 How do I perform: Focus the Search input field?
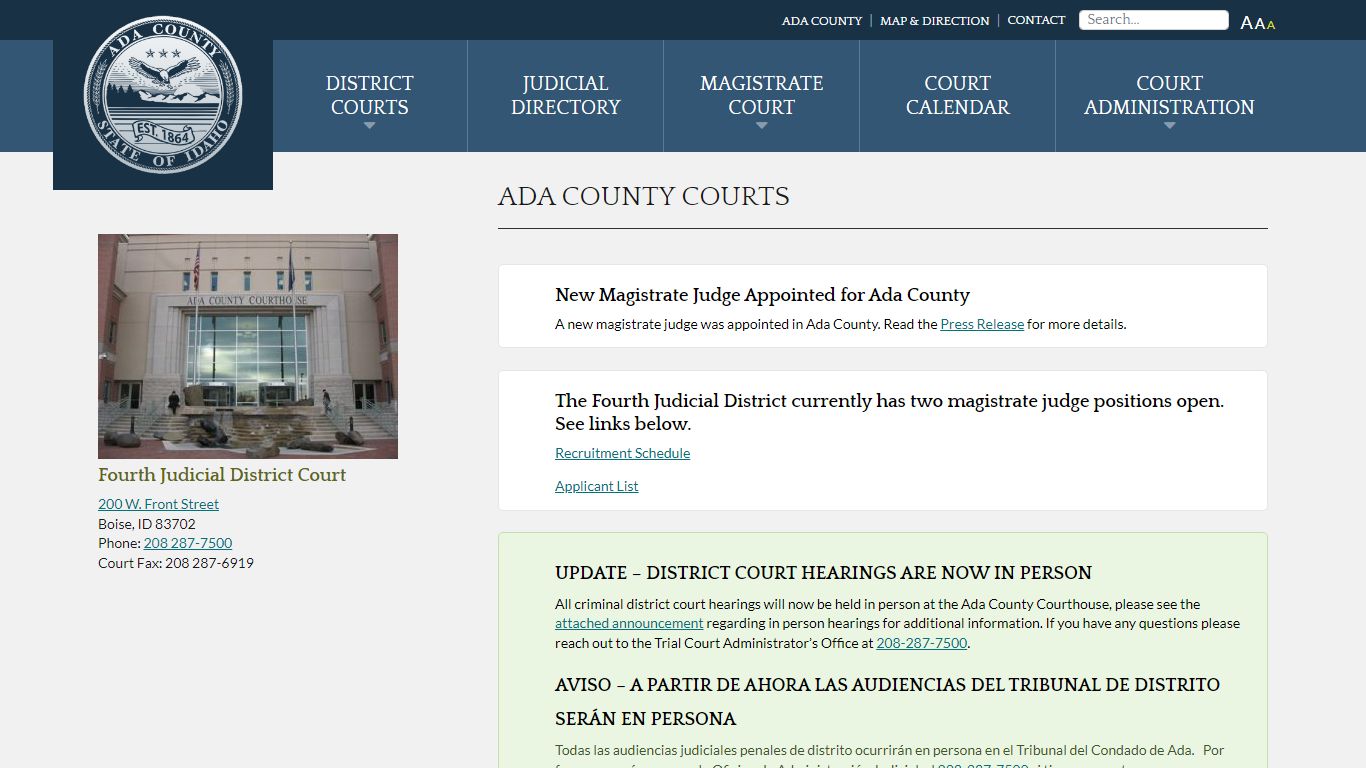click(x=1154, y=20)
